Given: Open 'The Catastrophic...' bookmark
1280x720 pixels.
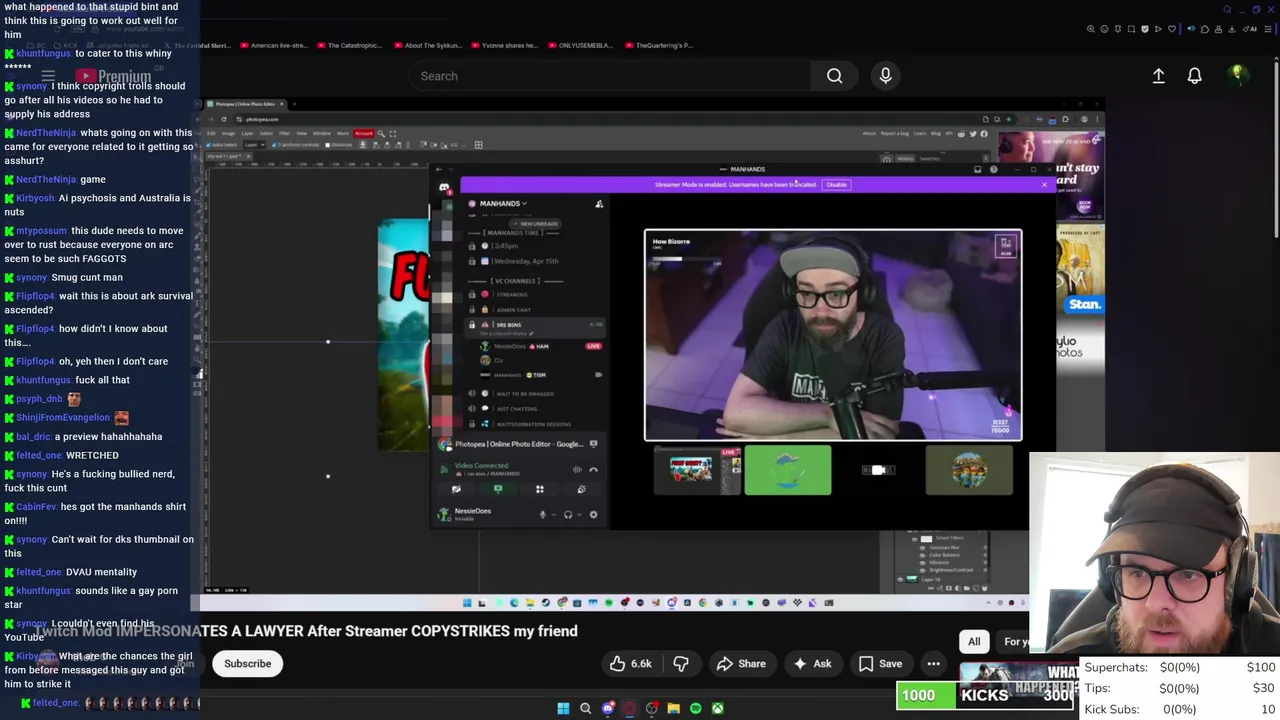Looking at the screenshot, I should pos(349,45).
